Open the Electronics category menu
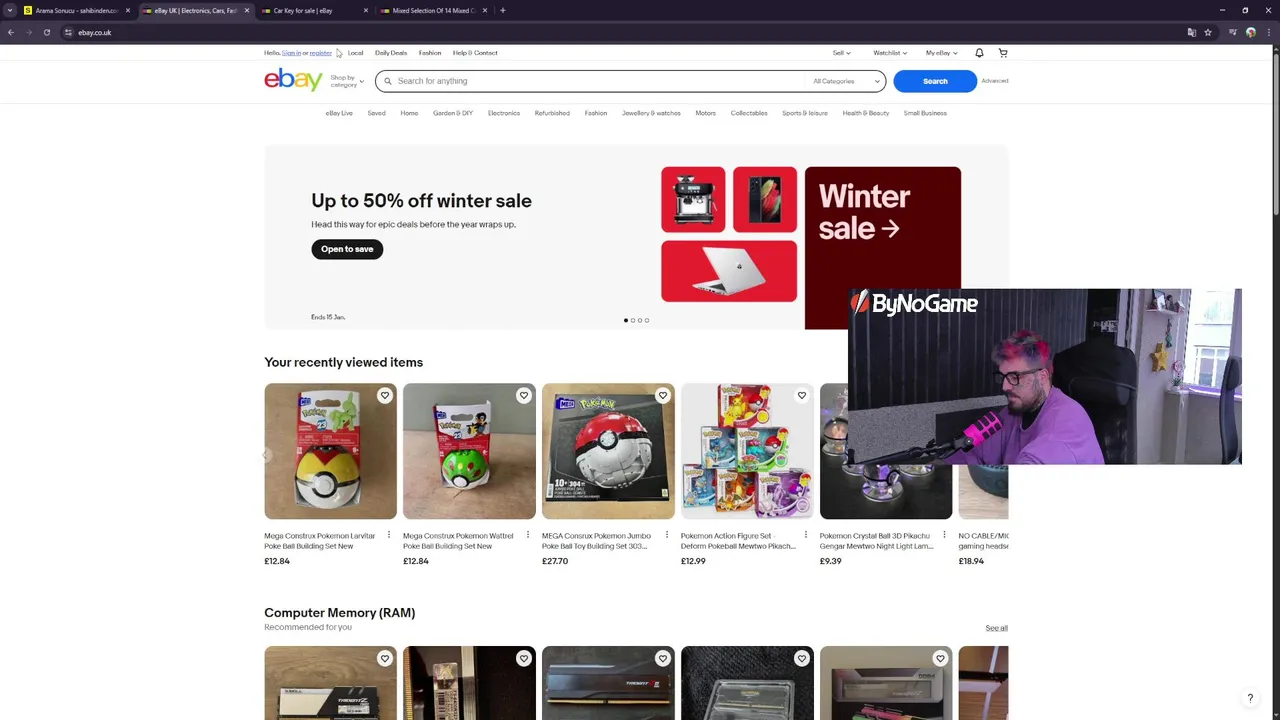The width and height of the screenshot is (1280, 720). tap(504, 113)
